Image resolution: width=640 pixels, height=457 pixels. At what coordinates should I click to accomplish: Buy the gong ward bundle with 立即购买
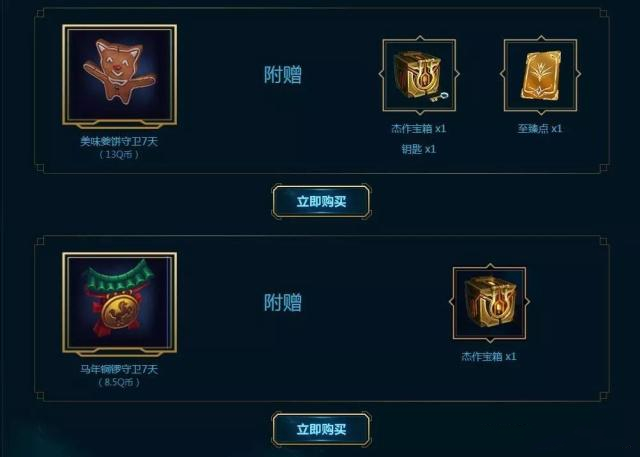tap(322, 429)
